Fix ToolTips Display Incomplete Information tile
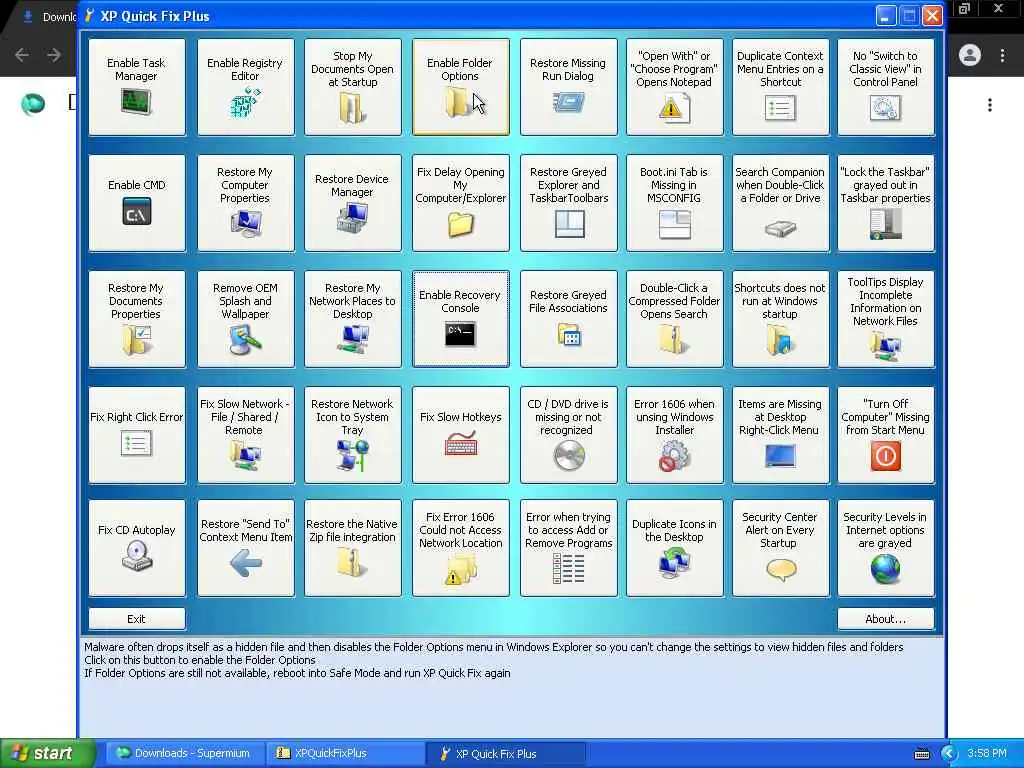1024x768 pixels. click(886, 319)
